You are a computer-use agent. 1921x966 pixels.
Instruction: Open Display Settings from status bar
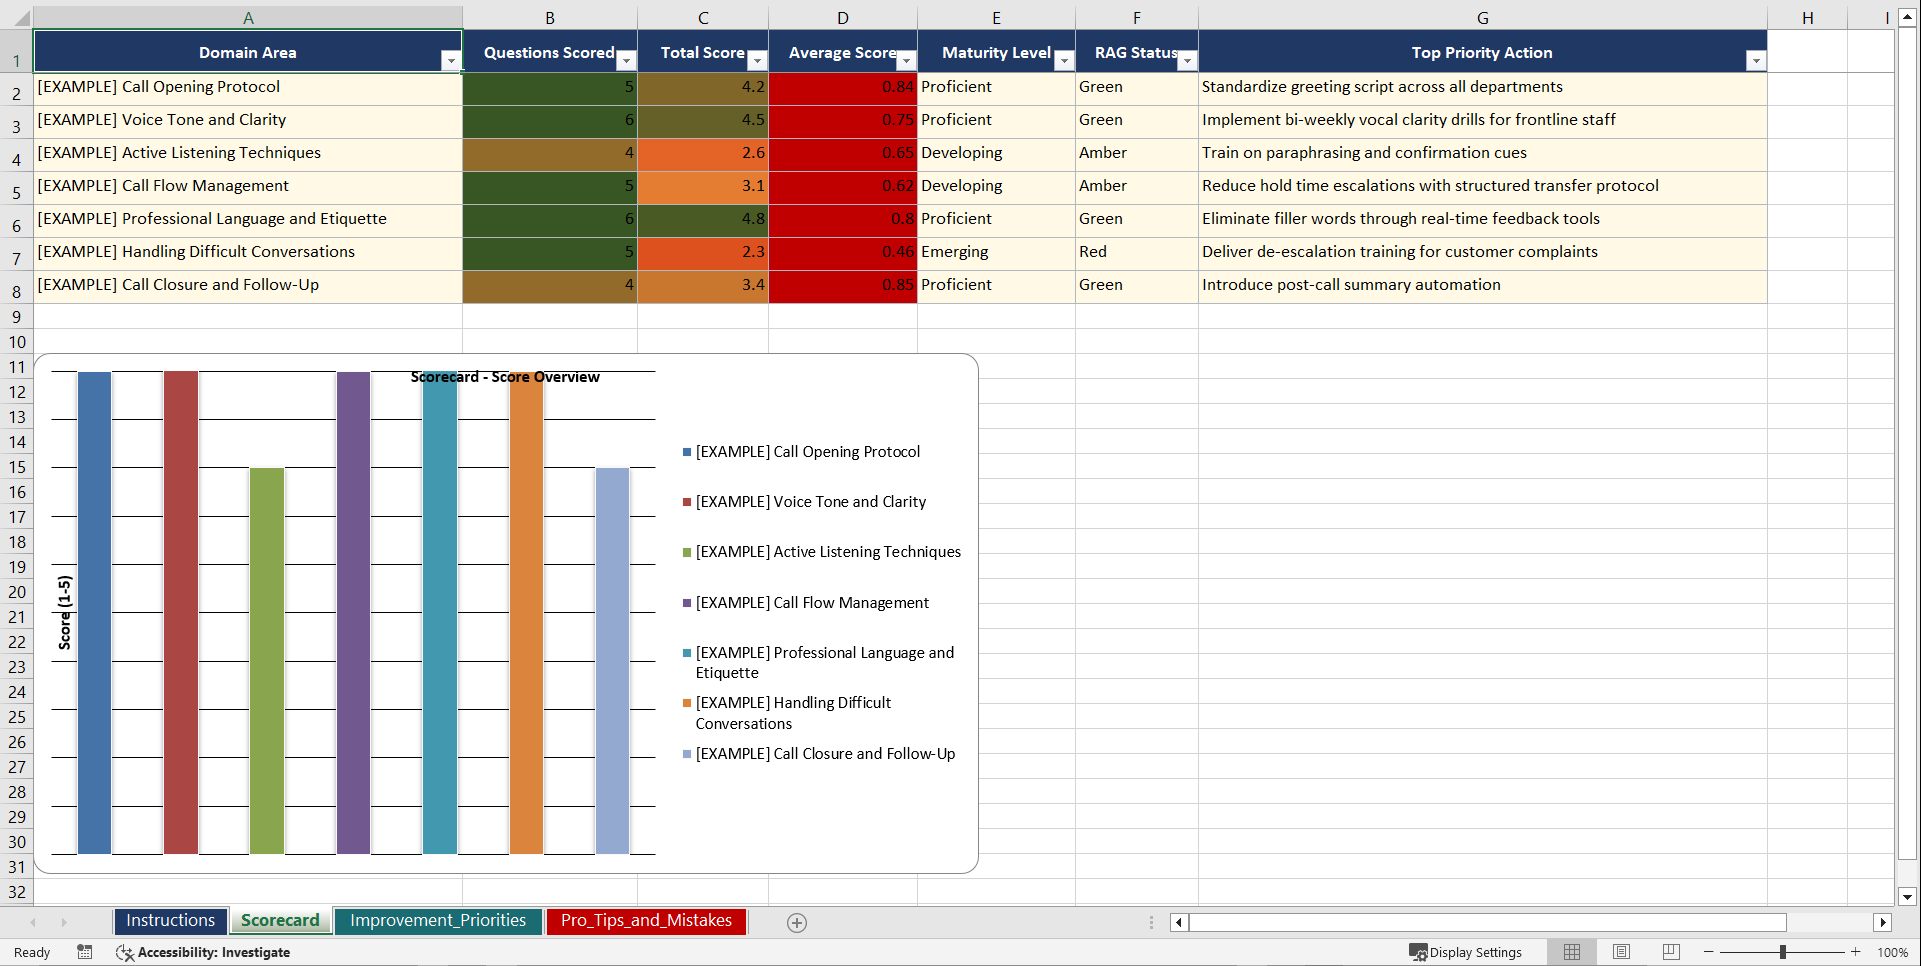[x=1467, y=952]
